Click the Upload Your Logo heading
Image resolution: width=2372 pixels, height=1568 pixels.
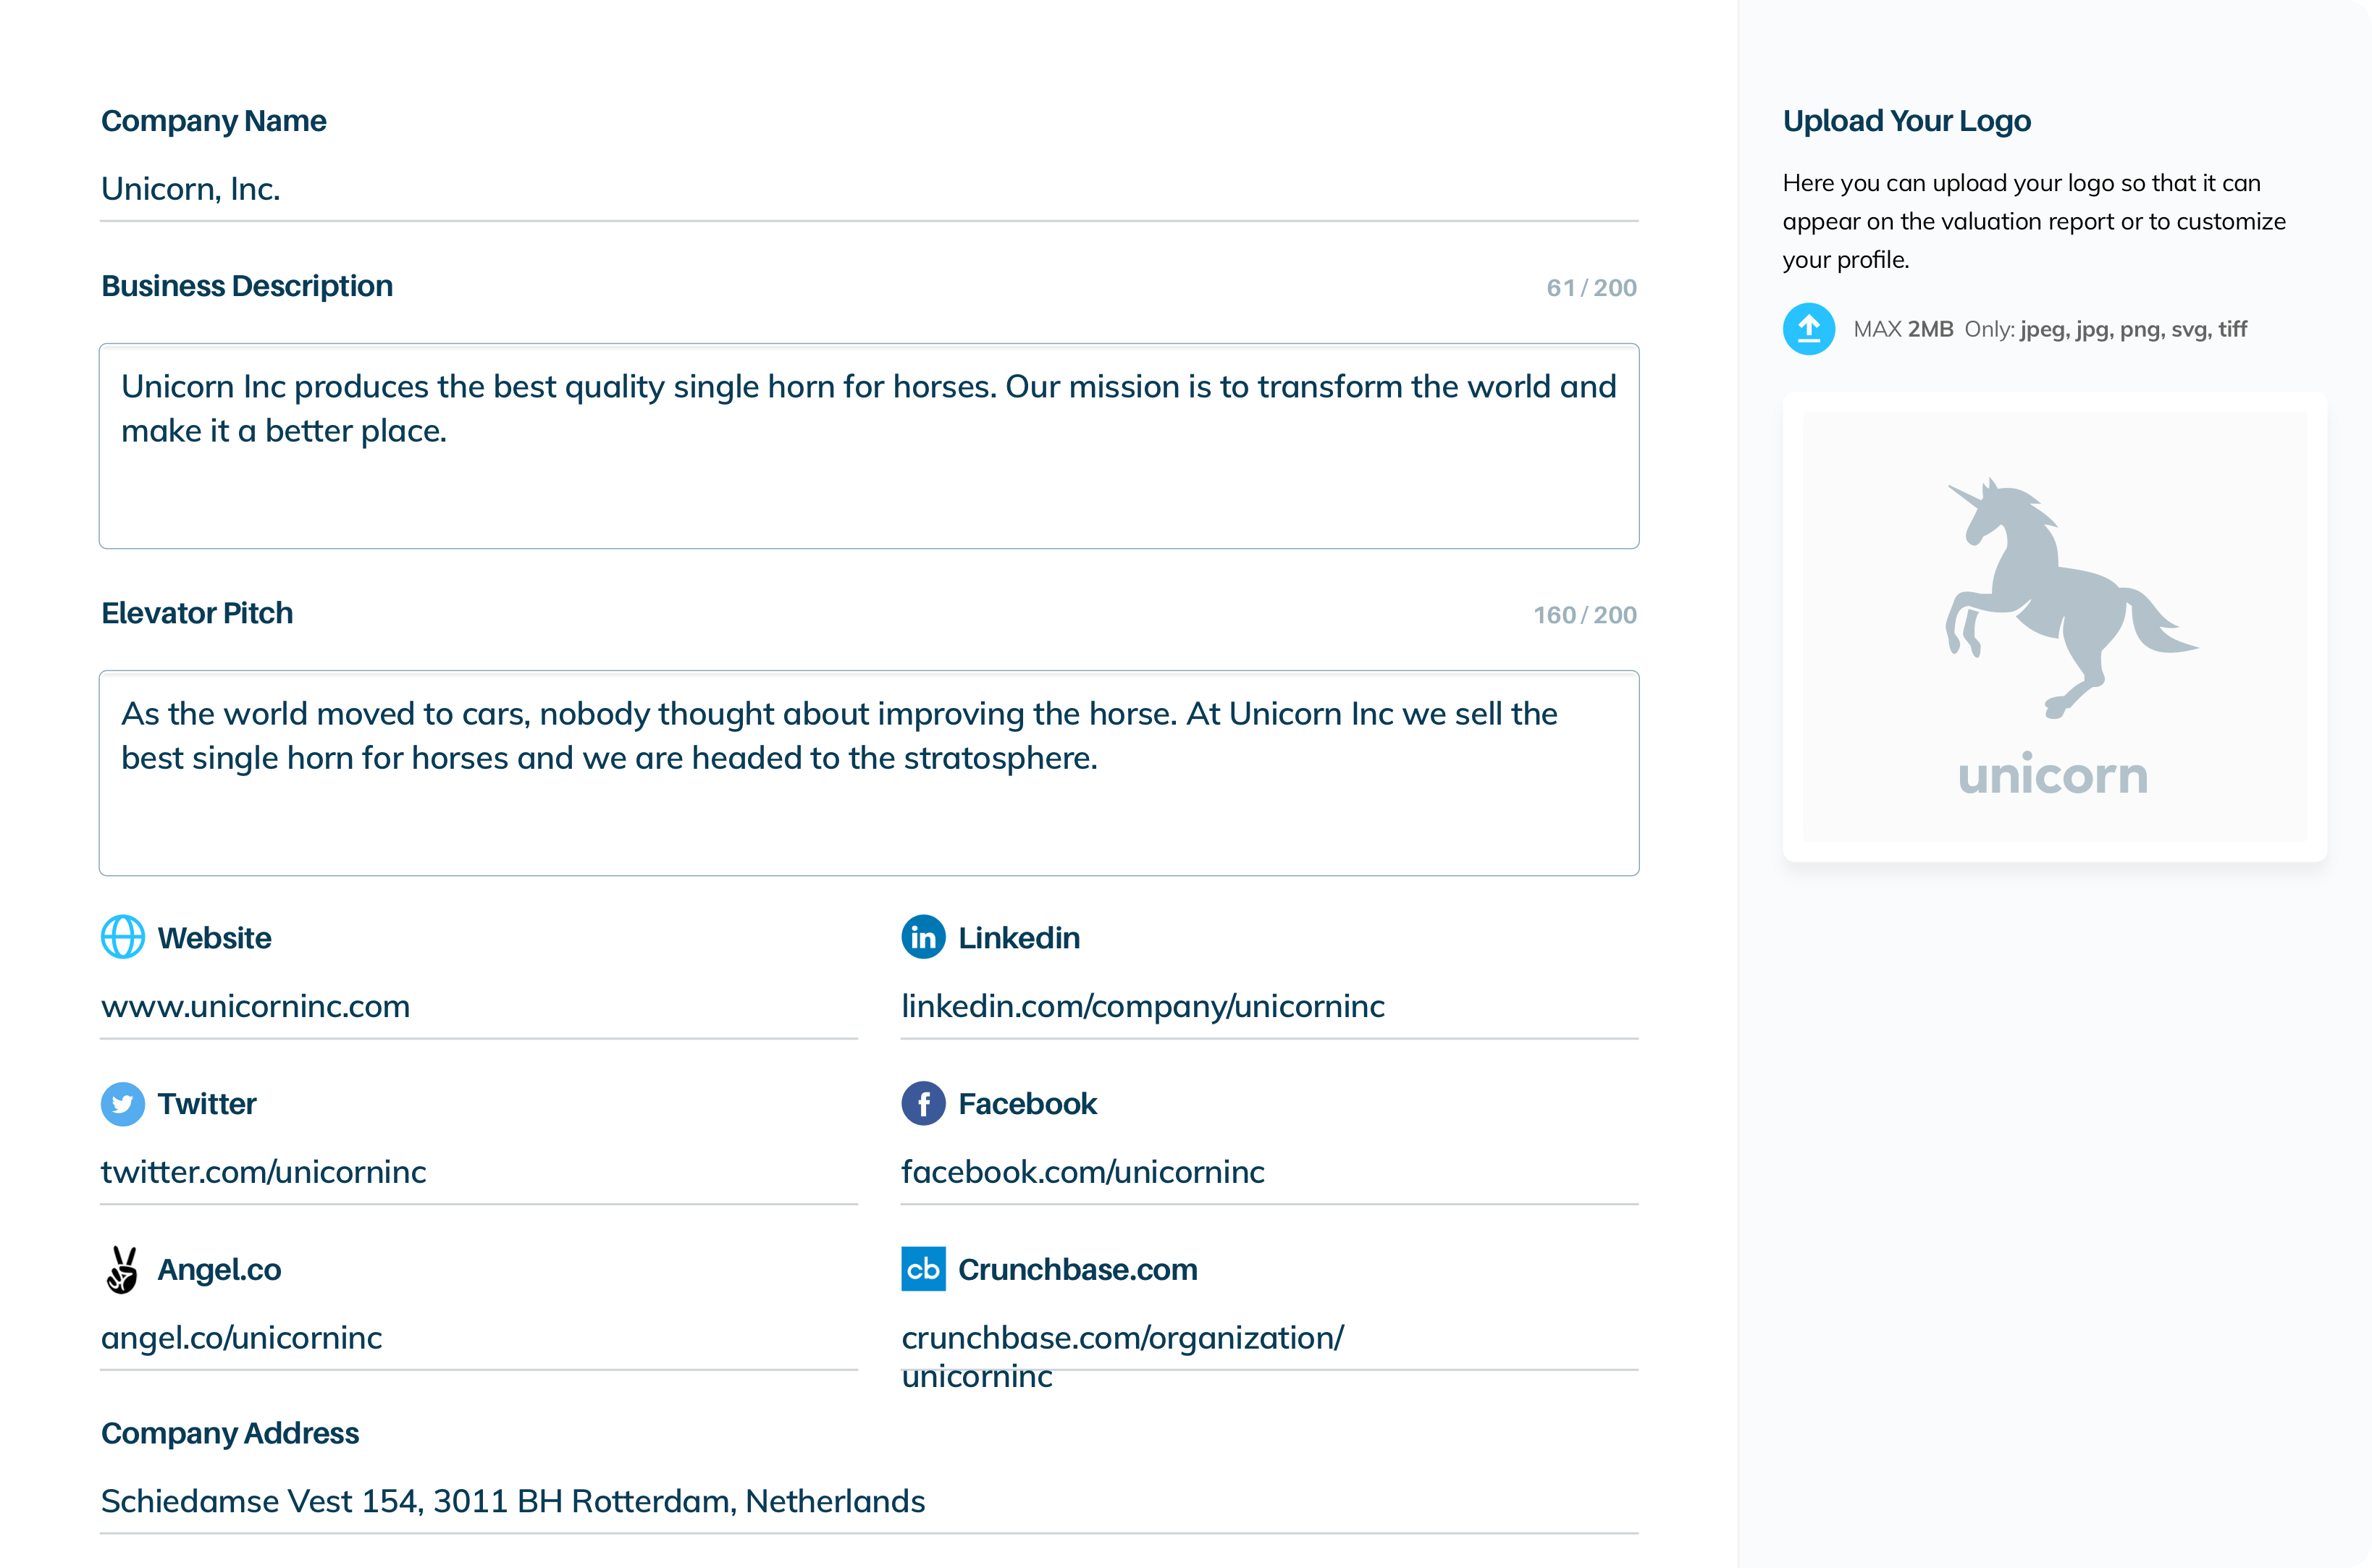(1906, 121)
